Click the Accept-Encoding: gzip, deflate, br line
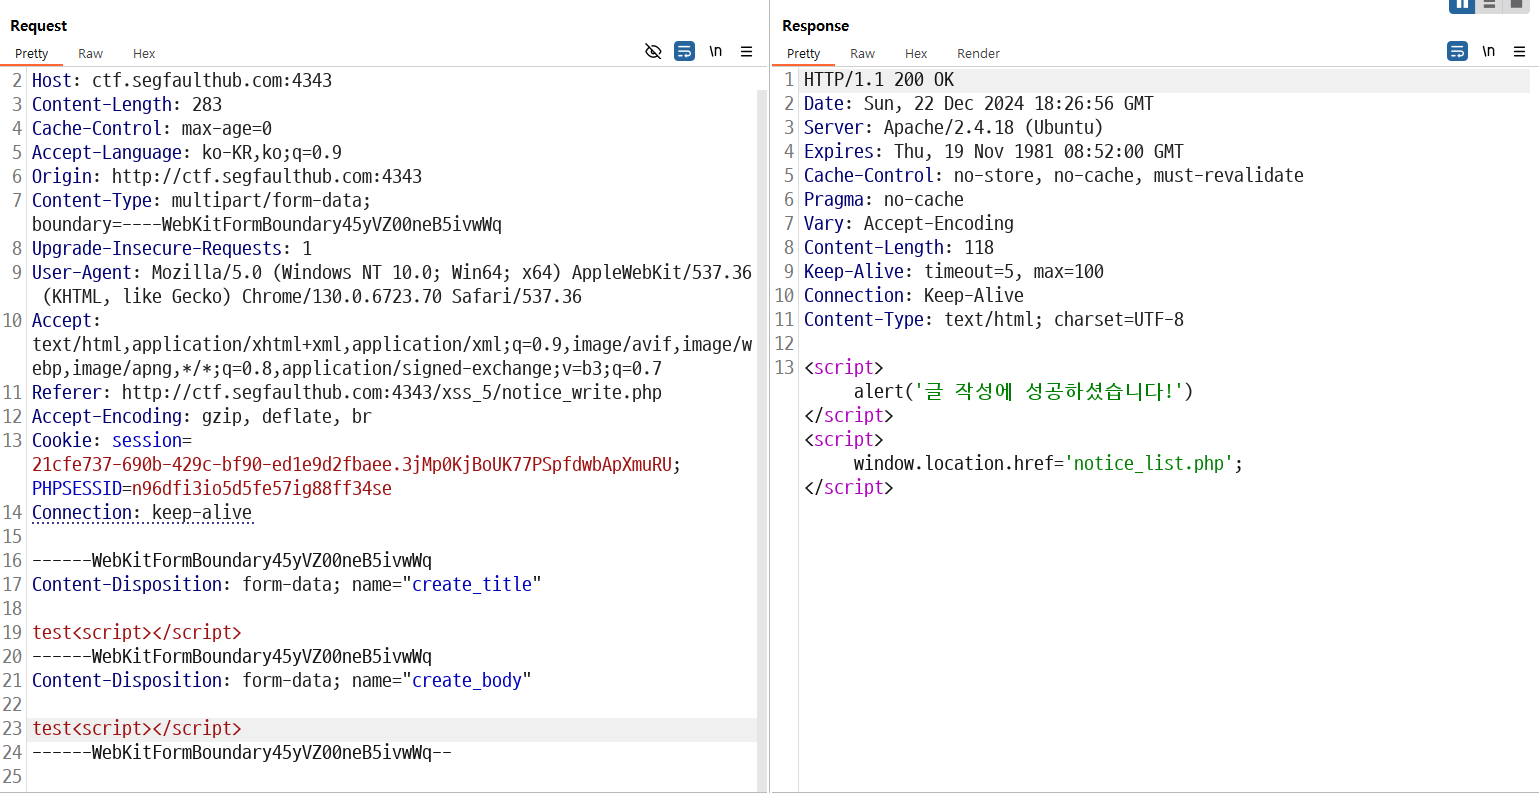Image resolution: width=1539 pixels, height=793 pixels. click(202, 416)
